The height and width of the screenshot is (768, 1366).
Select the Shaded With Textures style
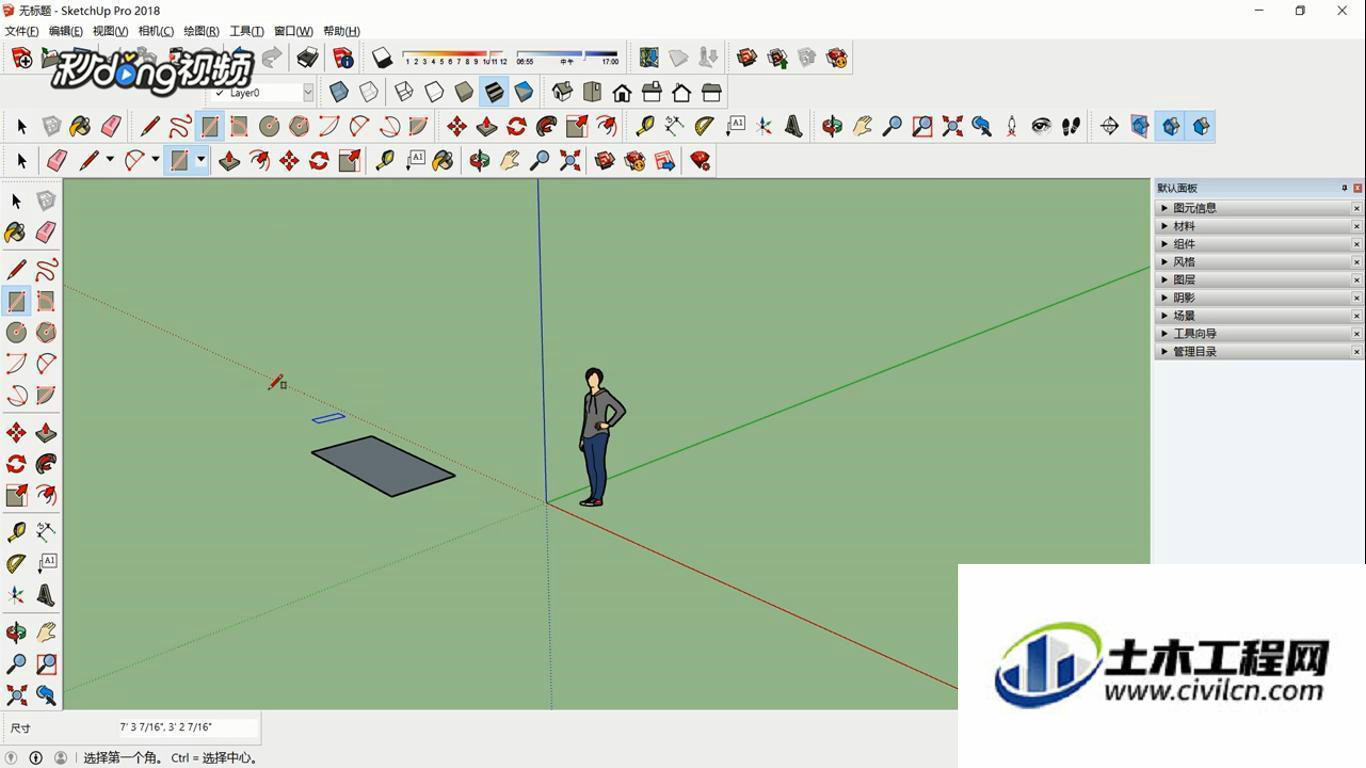[494, 92]
